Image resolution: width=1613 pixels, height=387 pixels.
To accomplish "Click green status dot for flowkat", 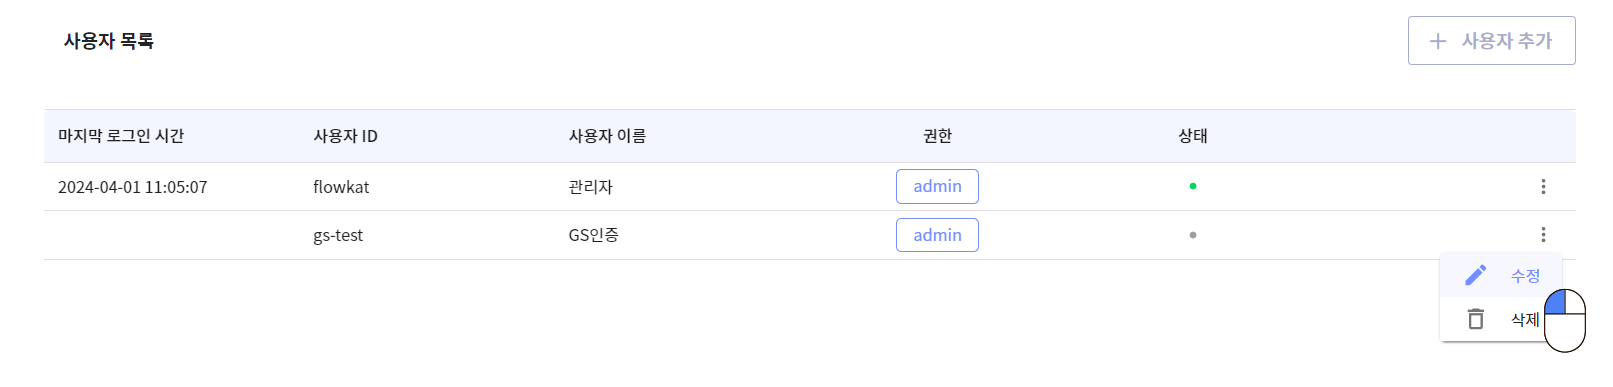I will coord(1192,186).
